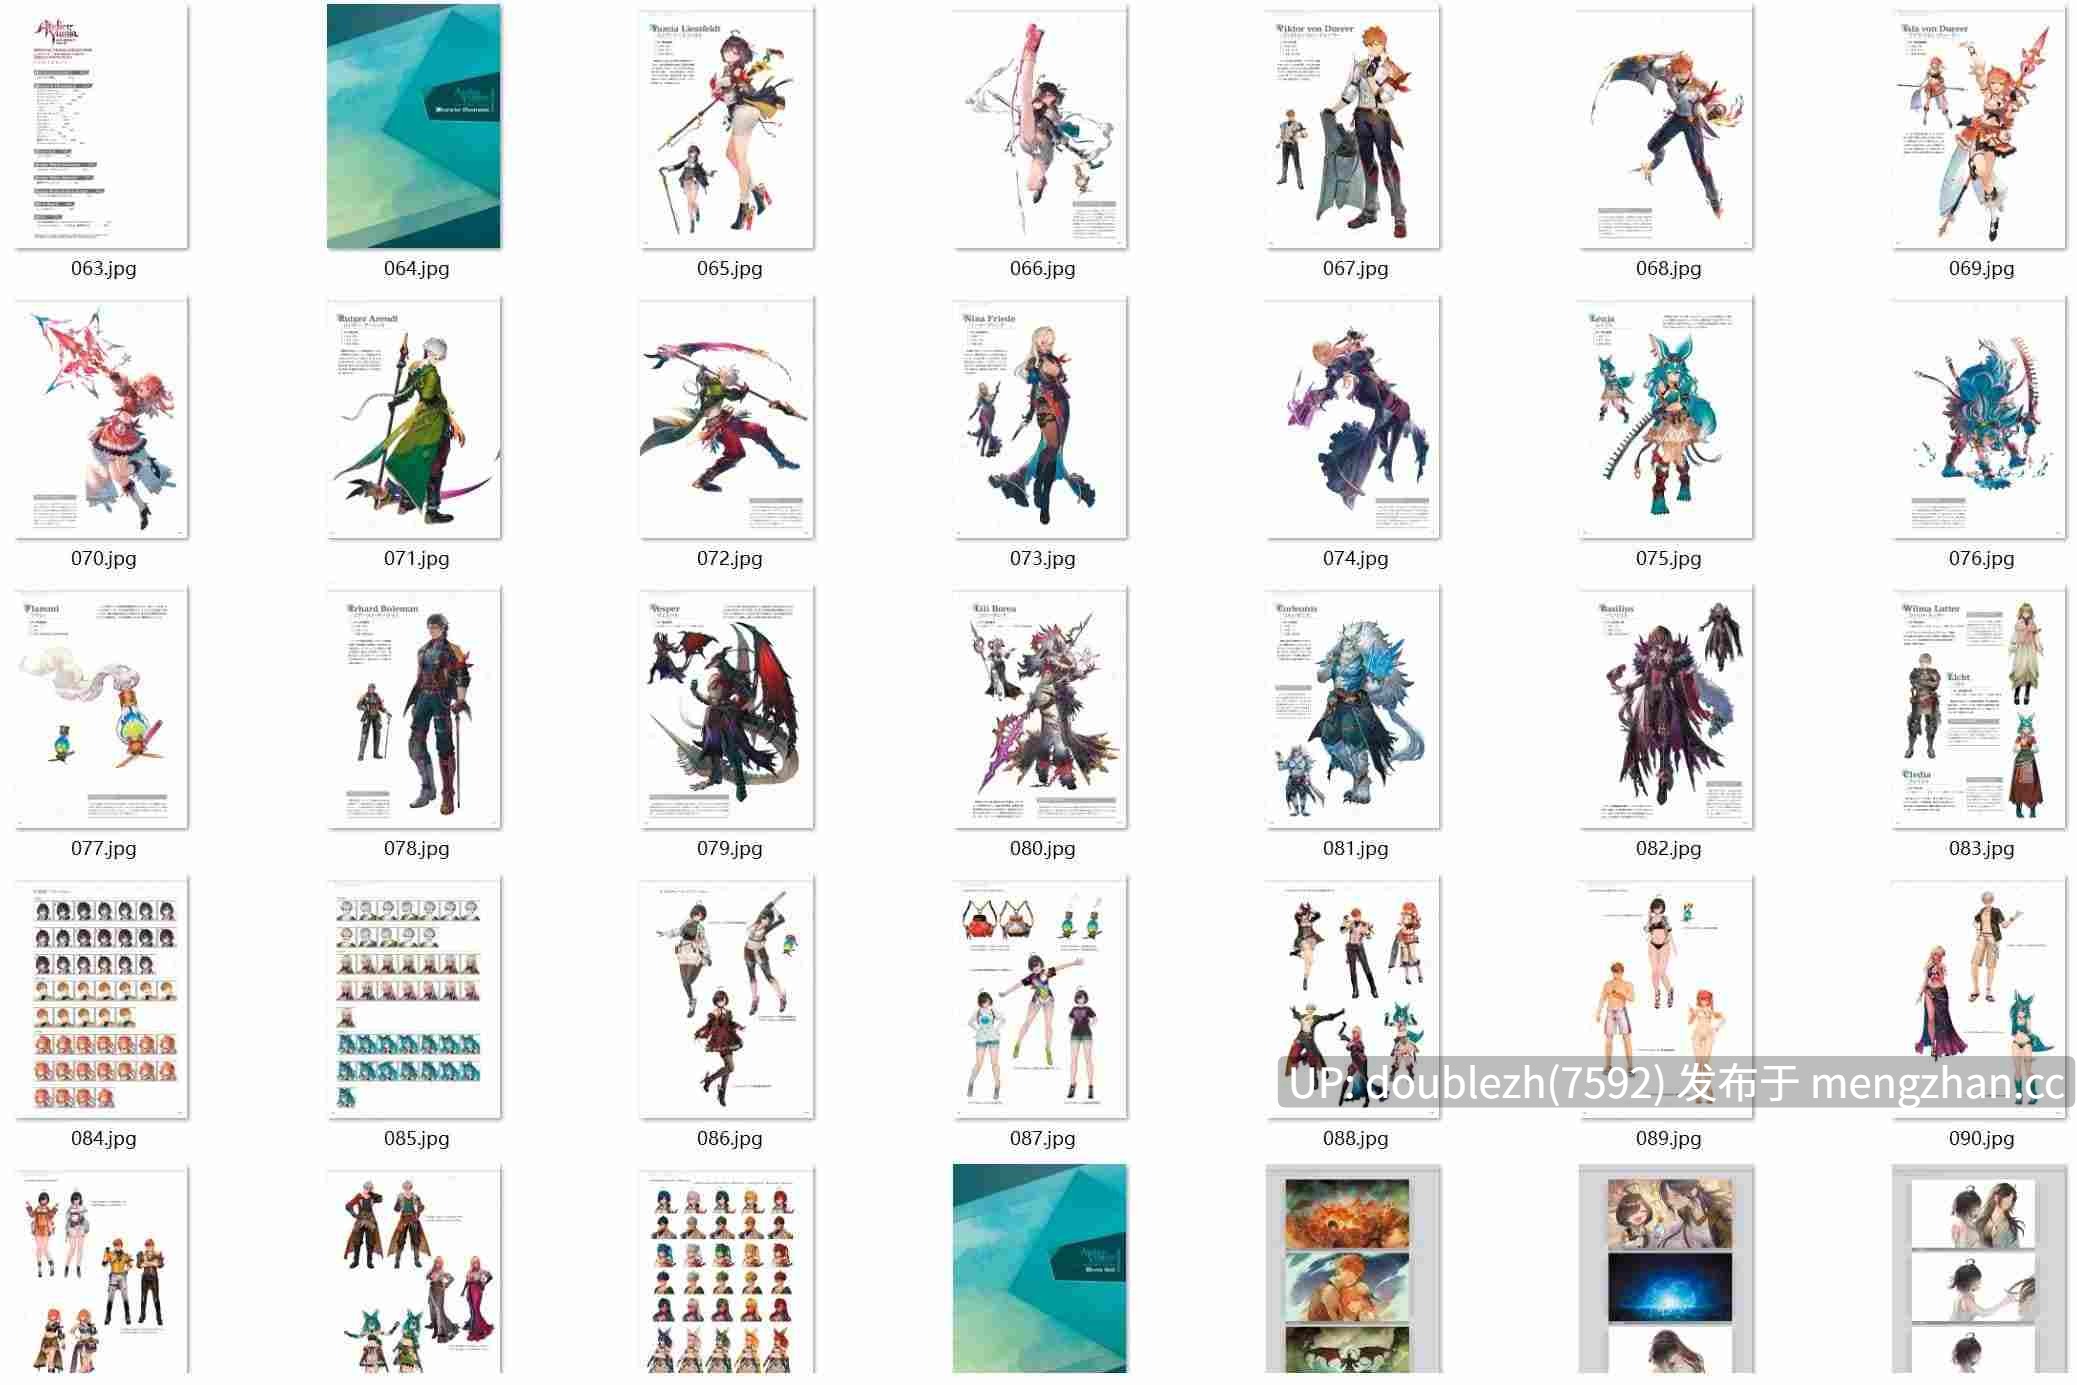Click the caption text 066.jpg
The height and width of the screenshot is (1385, 2077).
coord(1042,268)
